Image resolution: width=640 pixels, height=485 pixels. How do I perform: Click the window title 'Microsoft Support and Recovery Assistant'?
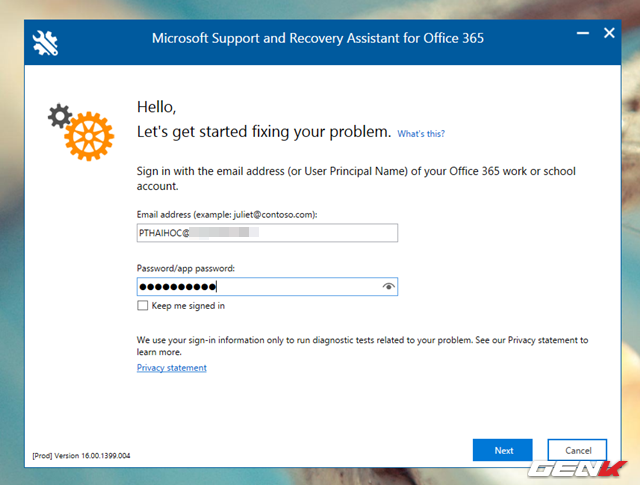click(318, 38)
